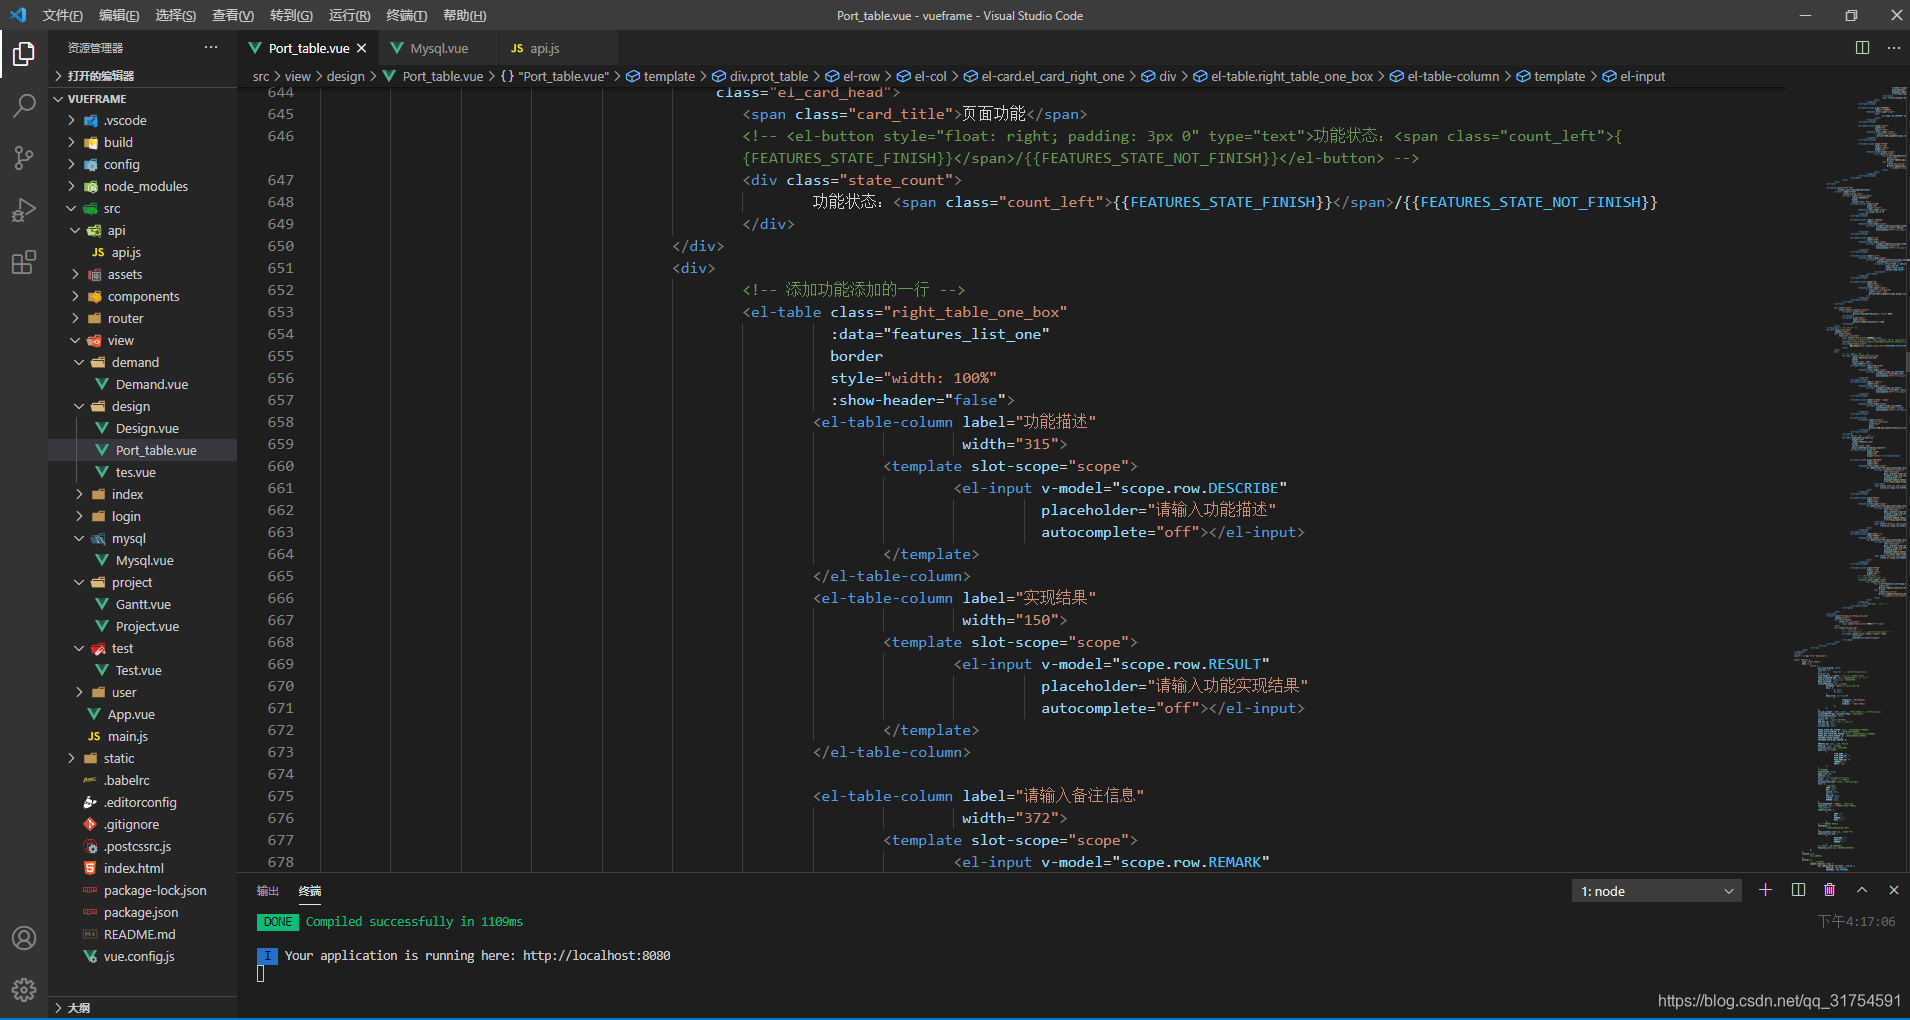Click line number 660 in gutter
The width and height of the screenshot is (1910, 1020).
point(281,466)
